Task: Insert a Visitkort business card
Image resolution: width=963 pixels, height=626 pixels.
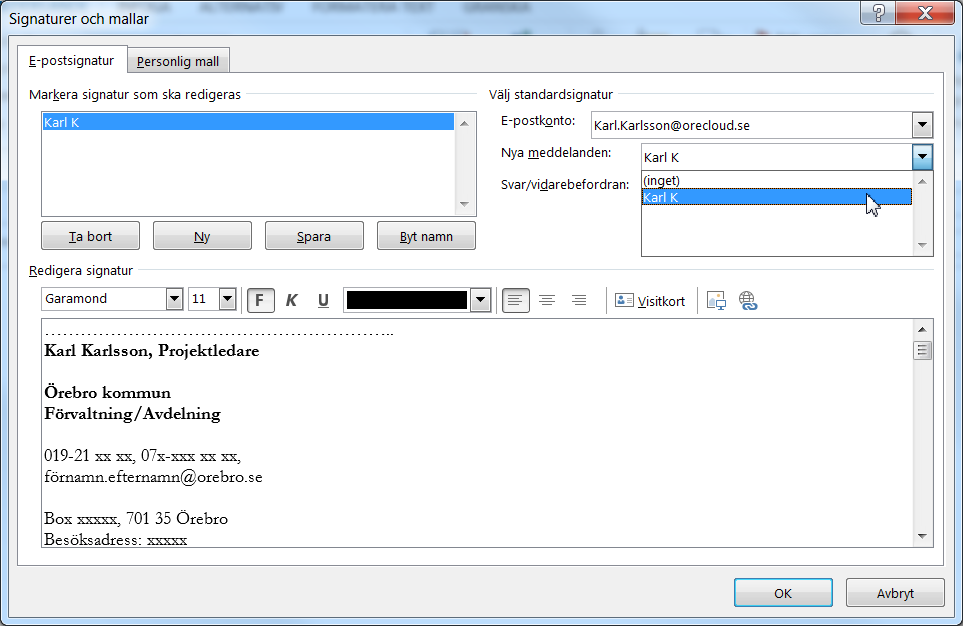Action: click(x=650, y=301)
